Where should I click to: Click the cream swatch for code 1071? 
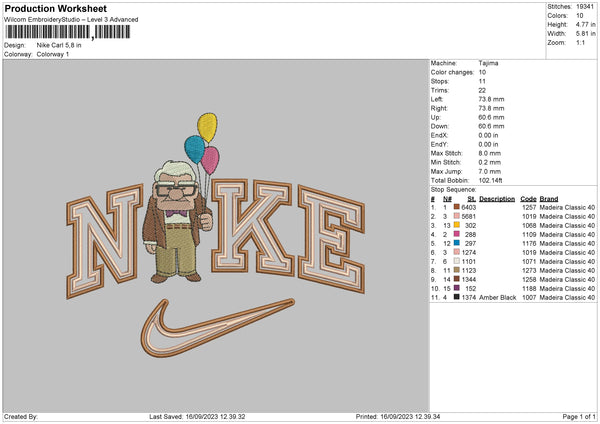coord(457,261)
